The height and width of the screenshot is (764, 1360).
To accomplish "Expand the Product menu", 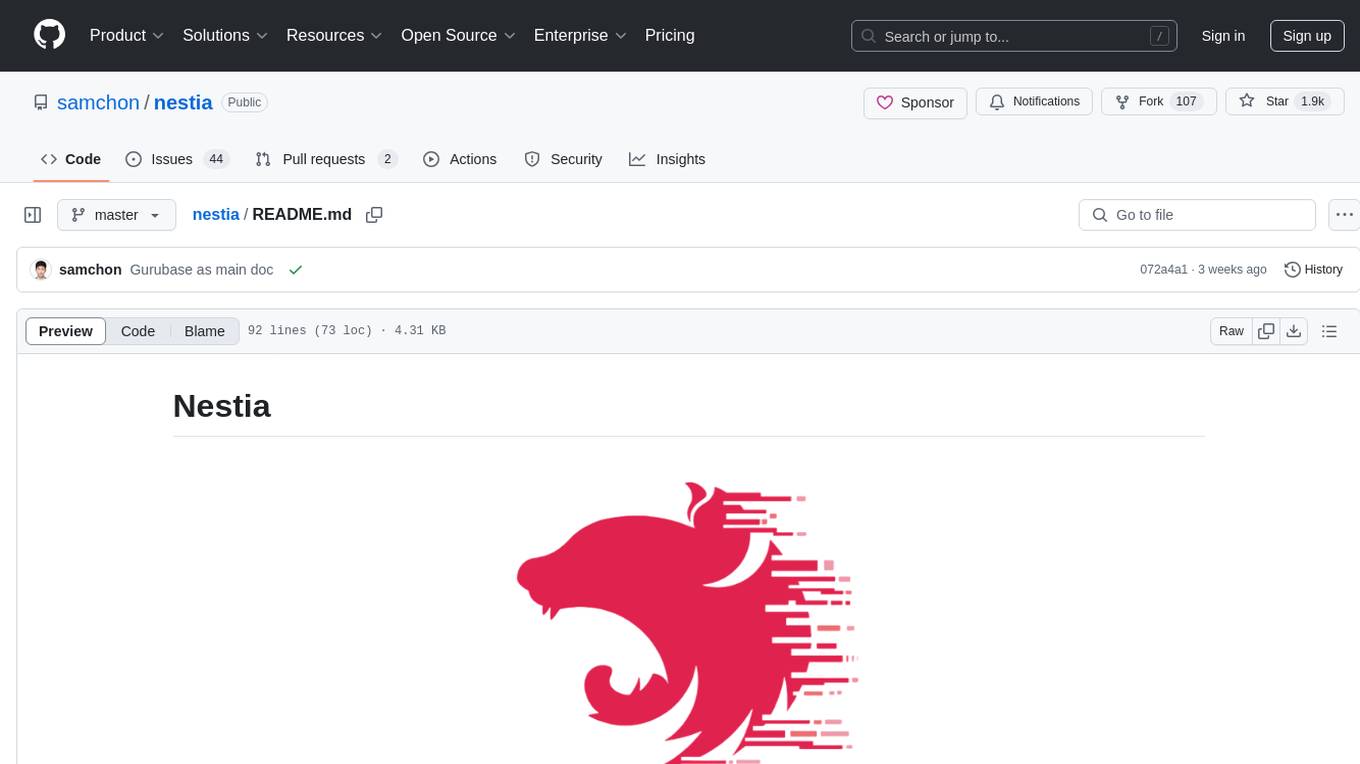I will 127,35.
